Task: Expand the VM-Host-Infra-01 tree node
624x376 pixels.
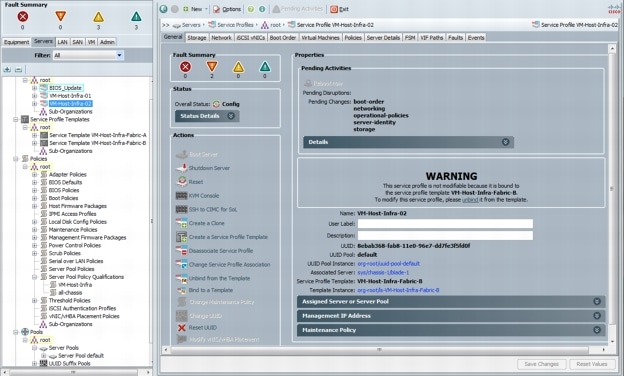Action: pyautogui.click(x=35, y=96)
